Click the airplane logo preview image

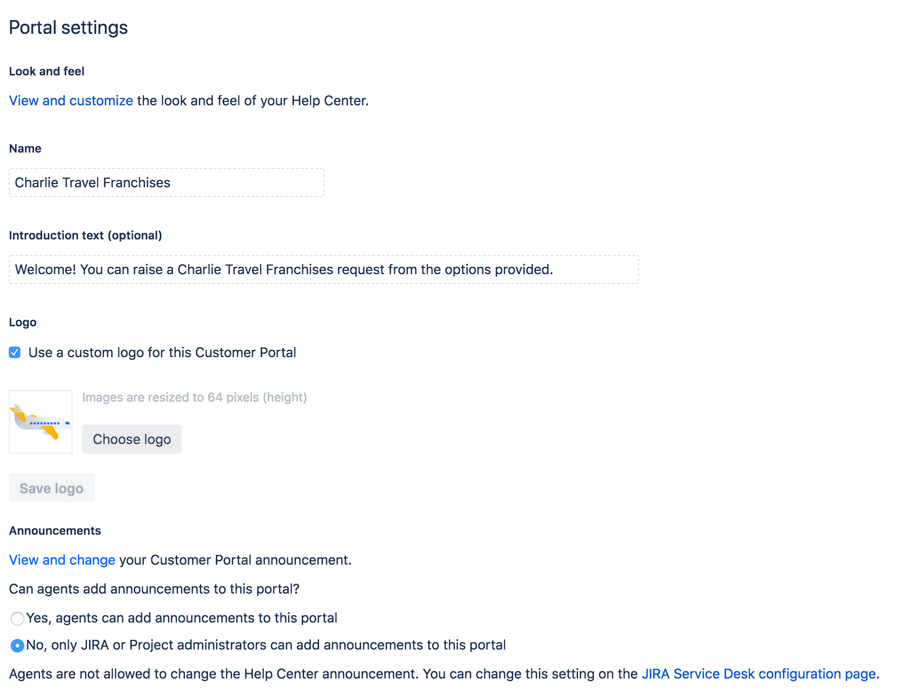coord(41,422)
